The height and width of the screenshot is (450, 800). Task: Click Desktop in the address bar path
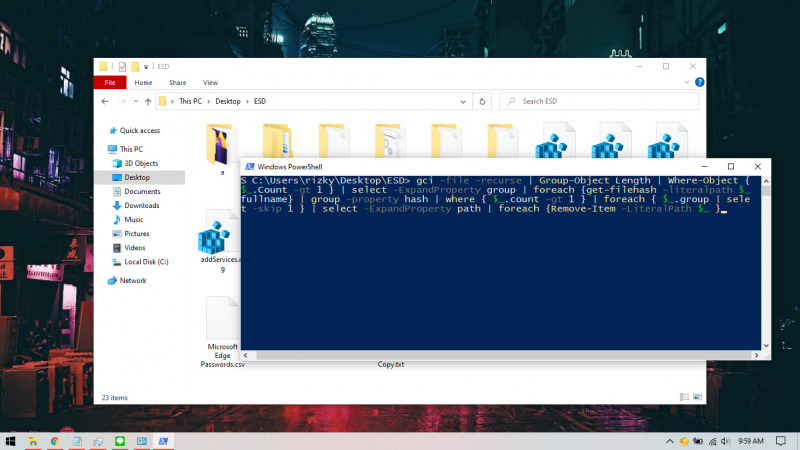(228, 101)
